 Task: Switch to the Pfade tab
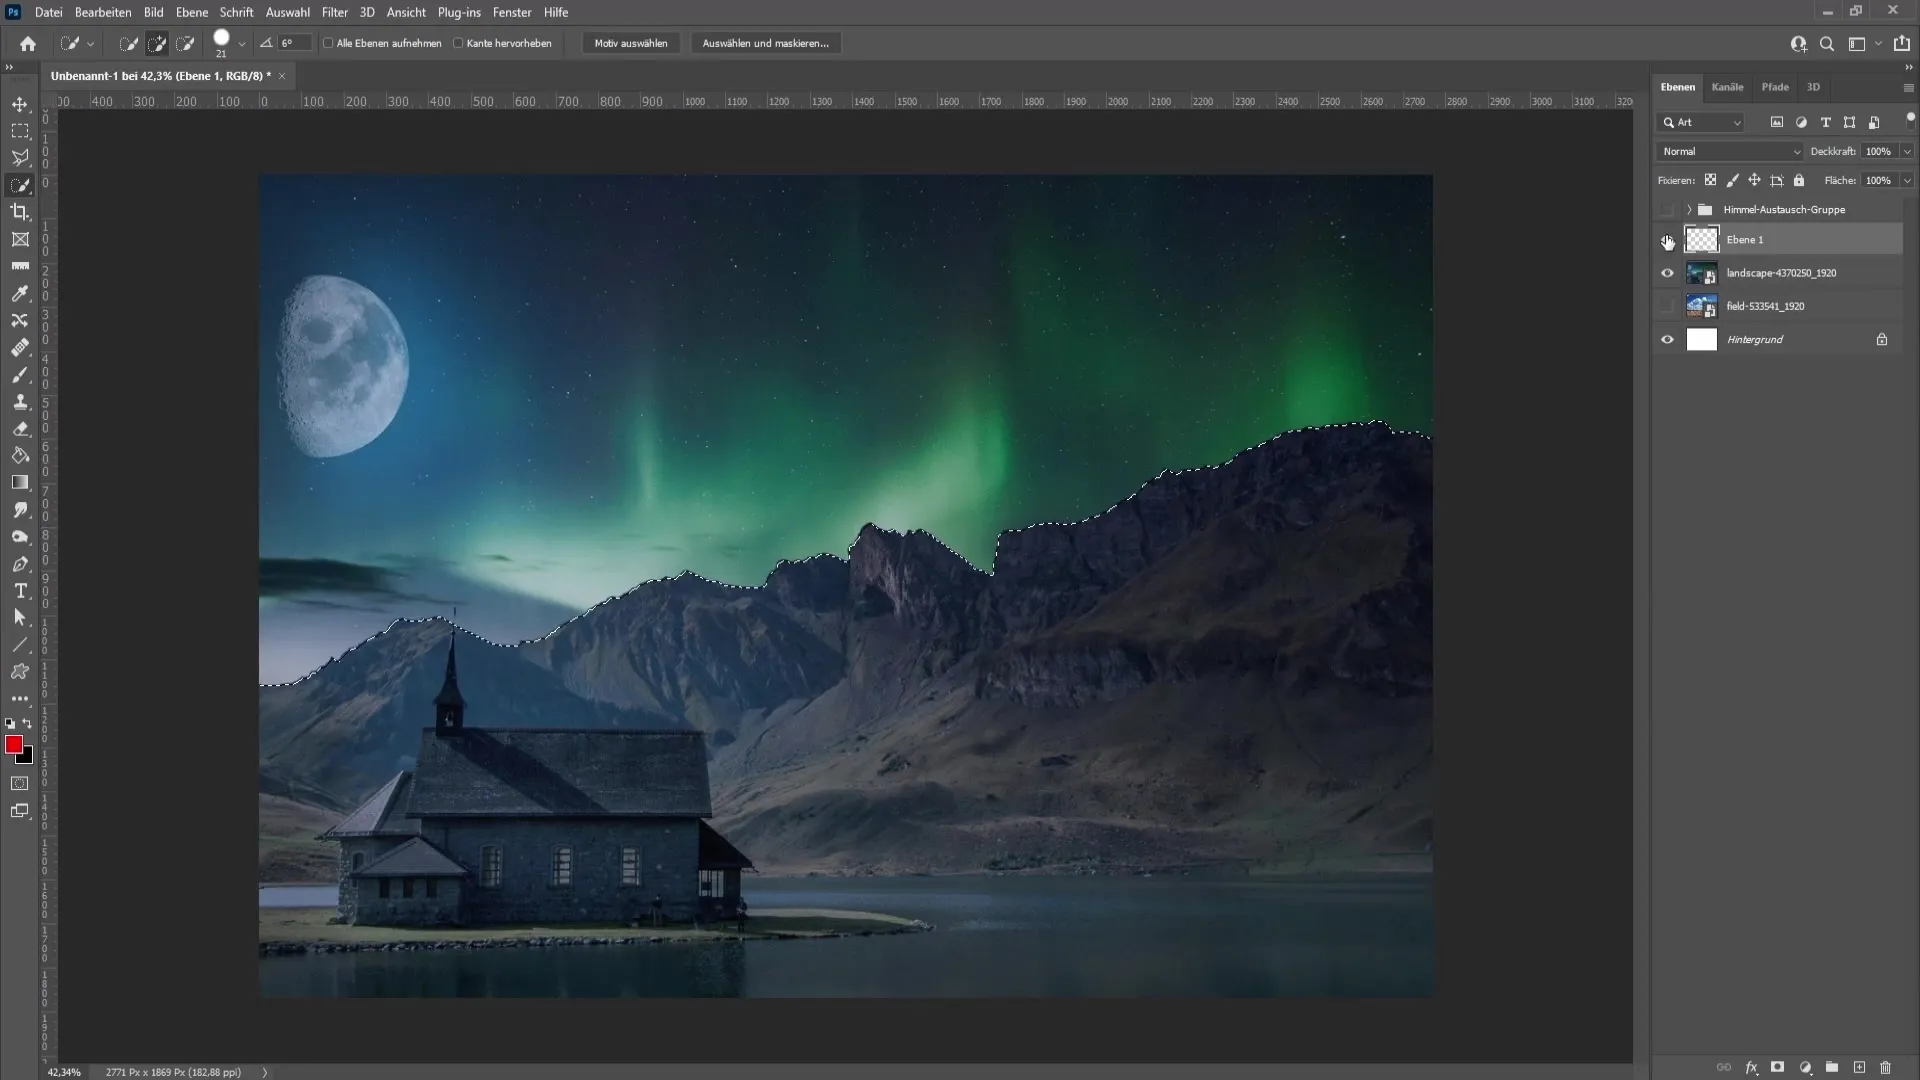[x=1775, y=86]
